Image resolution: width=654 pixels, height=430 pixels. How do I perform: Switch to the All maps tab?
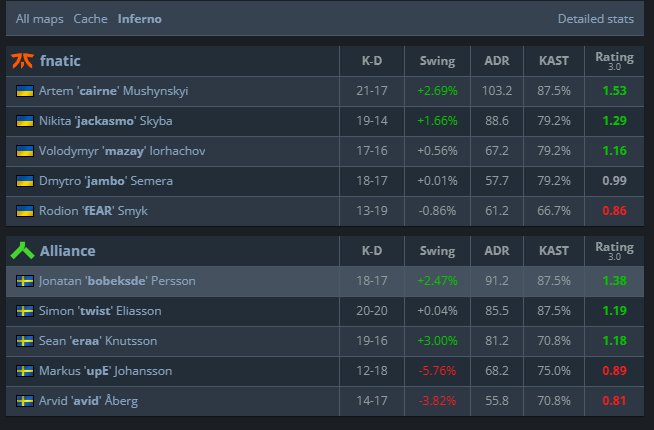(x=40, y=19)
